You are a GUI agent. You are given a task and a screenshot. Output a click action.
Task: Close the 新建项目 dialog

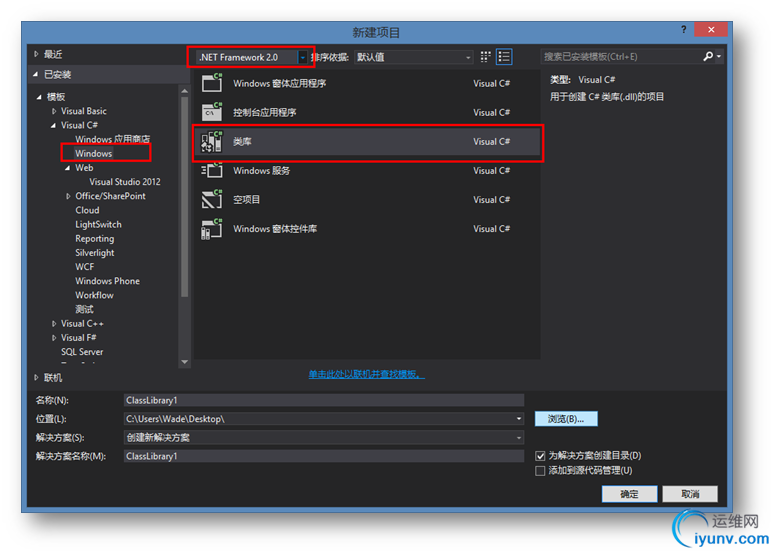point(711,30)
